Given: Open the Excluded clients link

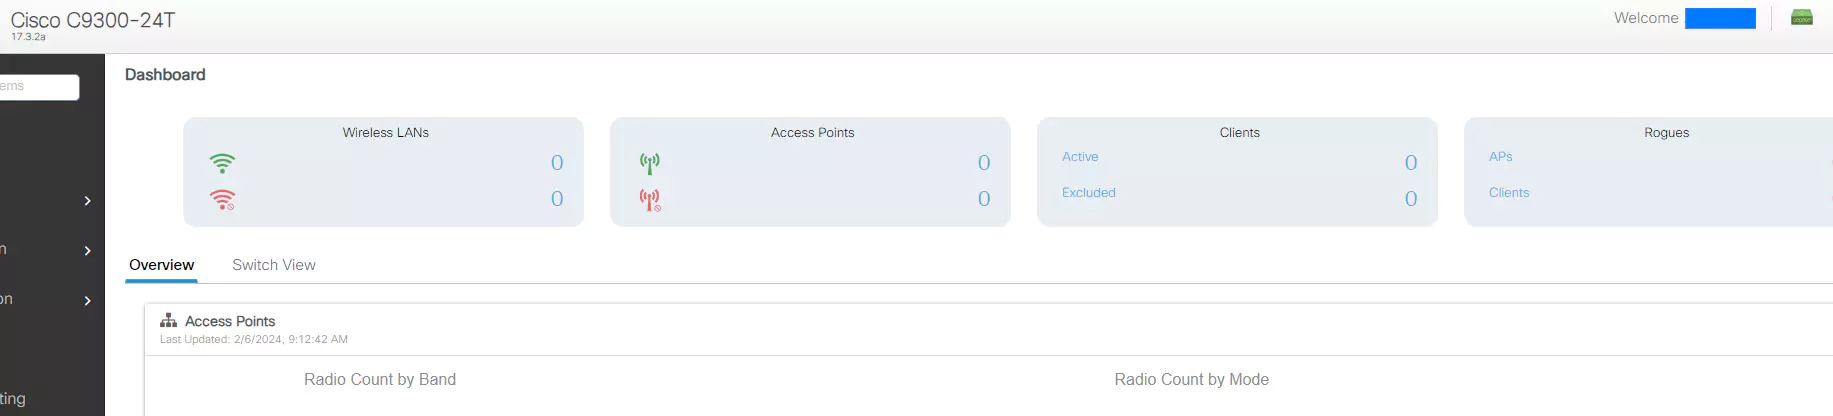Looking at the screenshot, I should point(1088,193).
